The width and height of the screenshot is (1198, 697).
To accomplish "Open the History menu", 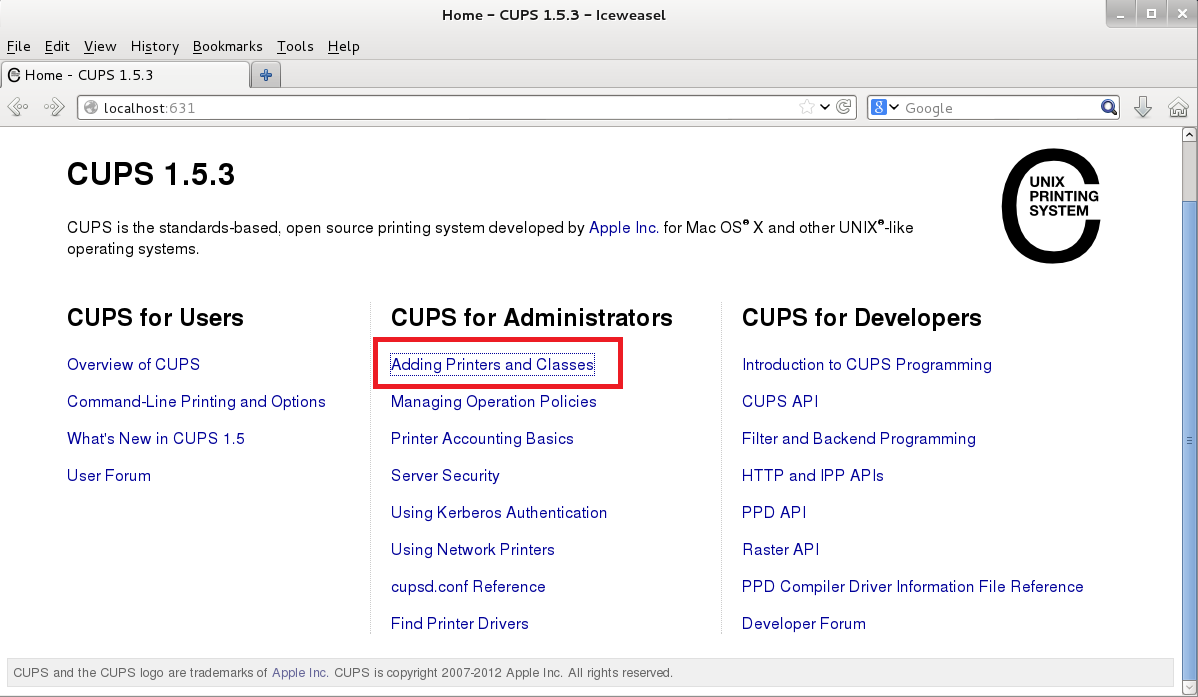I will [154, 47].
